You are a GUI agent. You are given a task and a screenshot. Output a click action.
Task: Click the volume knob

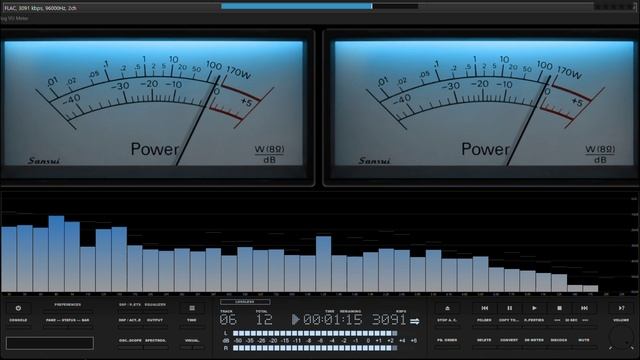tap(621, 338)
